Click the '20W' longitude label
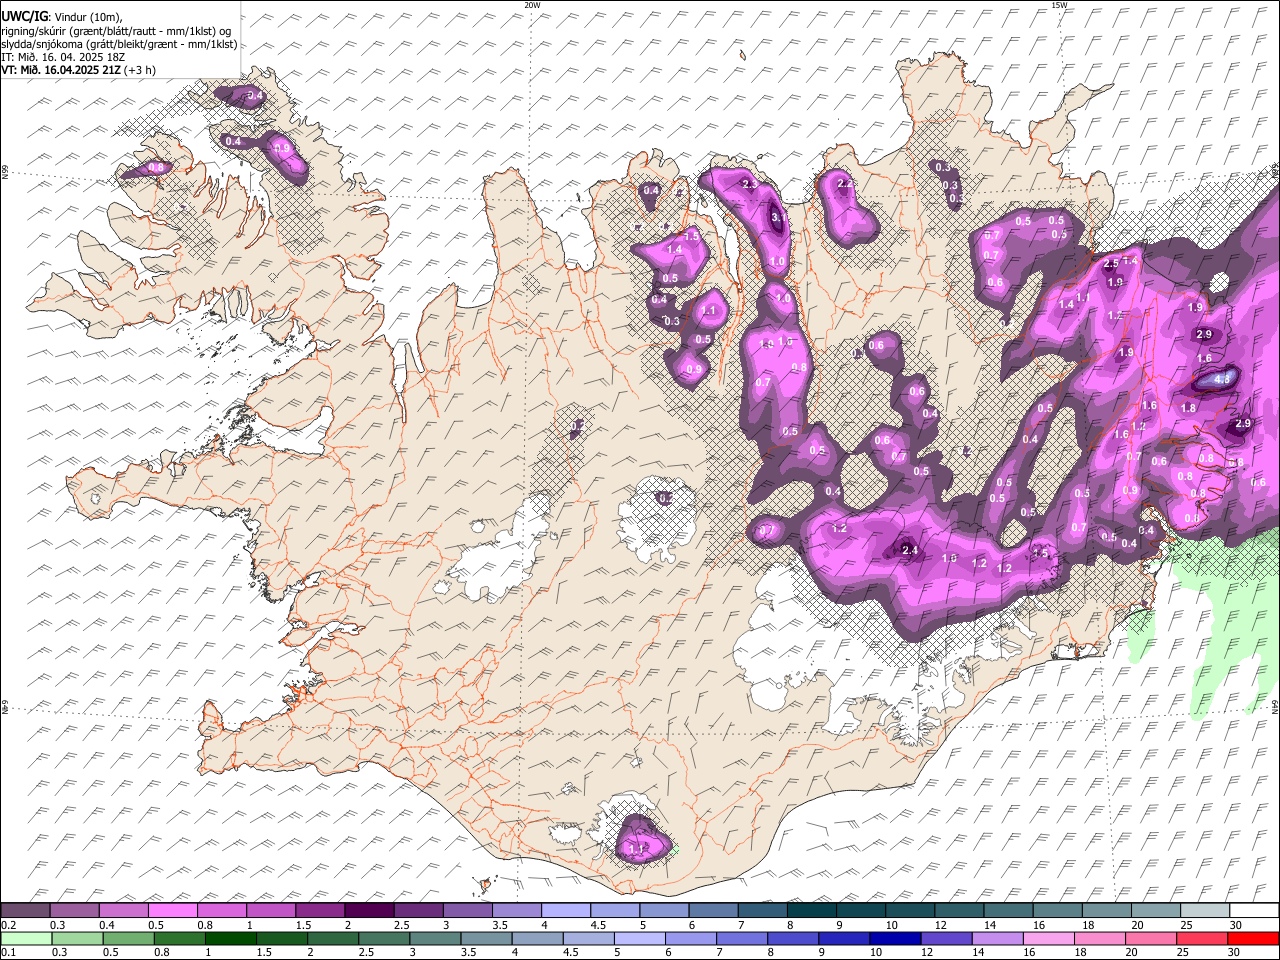Screen dimensions: 1280x960 [532, 5]
